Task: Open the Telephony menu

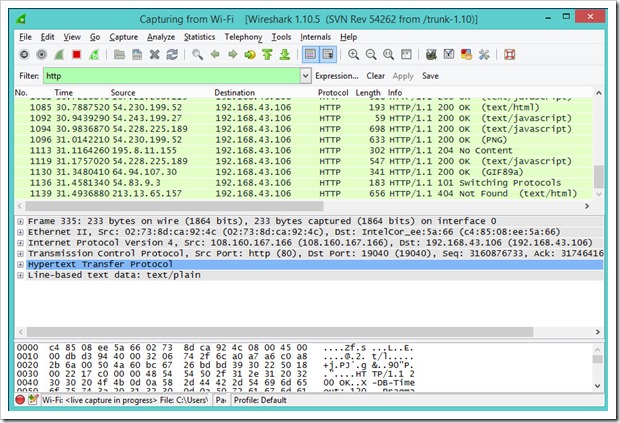Action: click(244, 37)
